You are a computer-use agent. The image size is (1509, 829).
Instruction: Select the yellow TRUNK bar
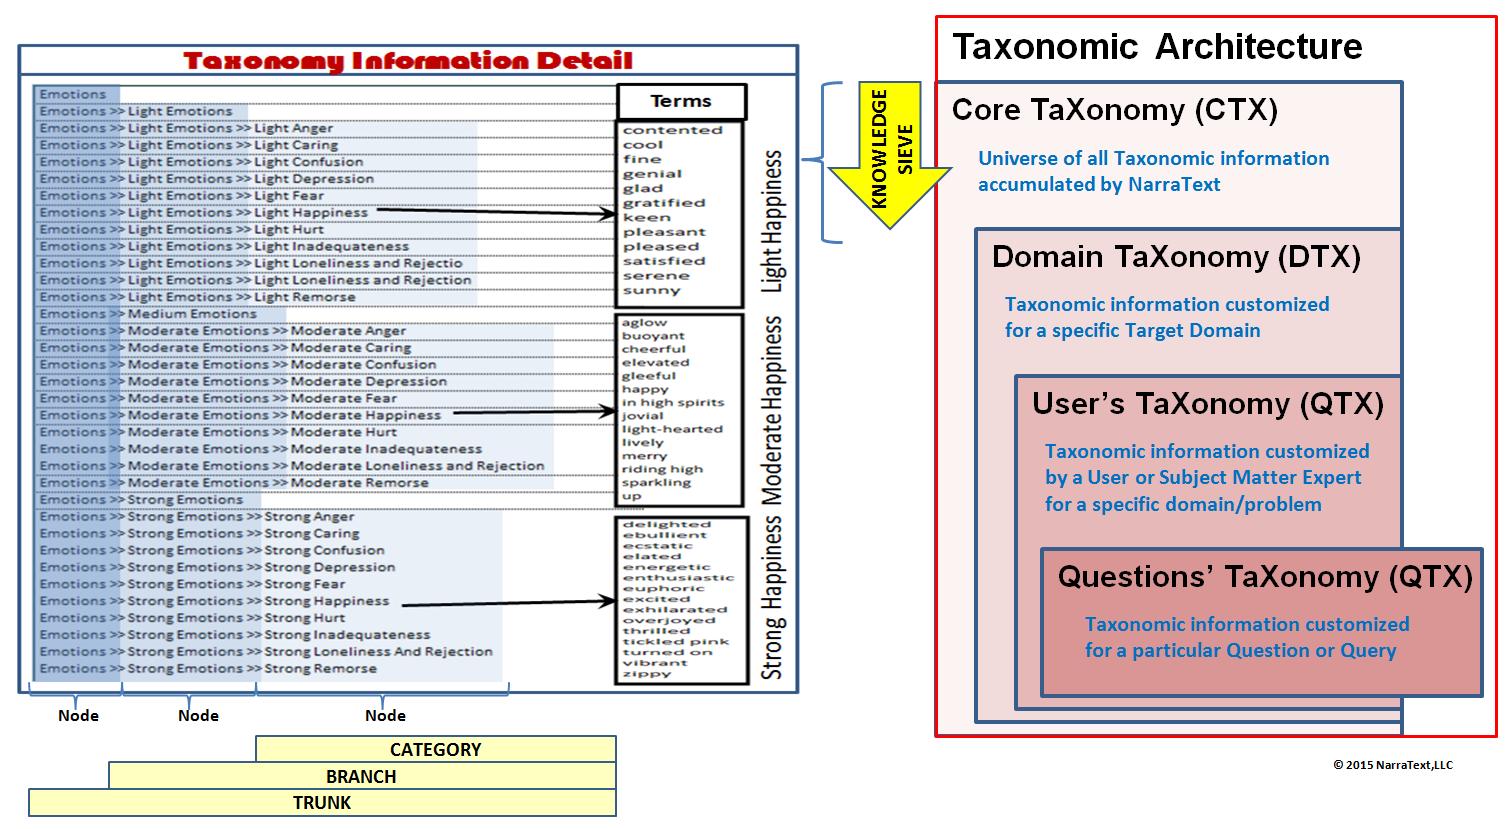pyautogui.click(x=322, y=803)
